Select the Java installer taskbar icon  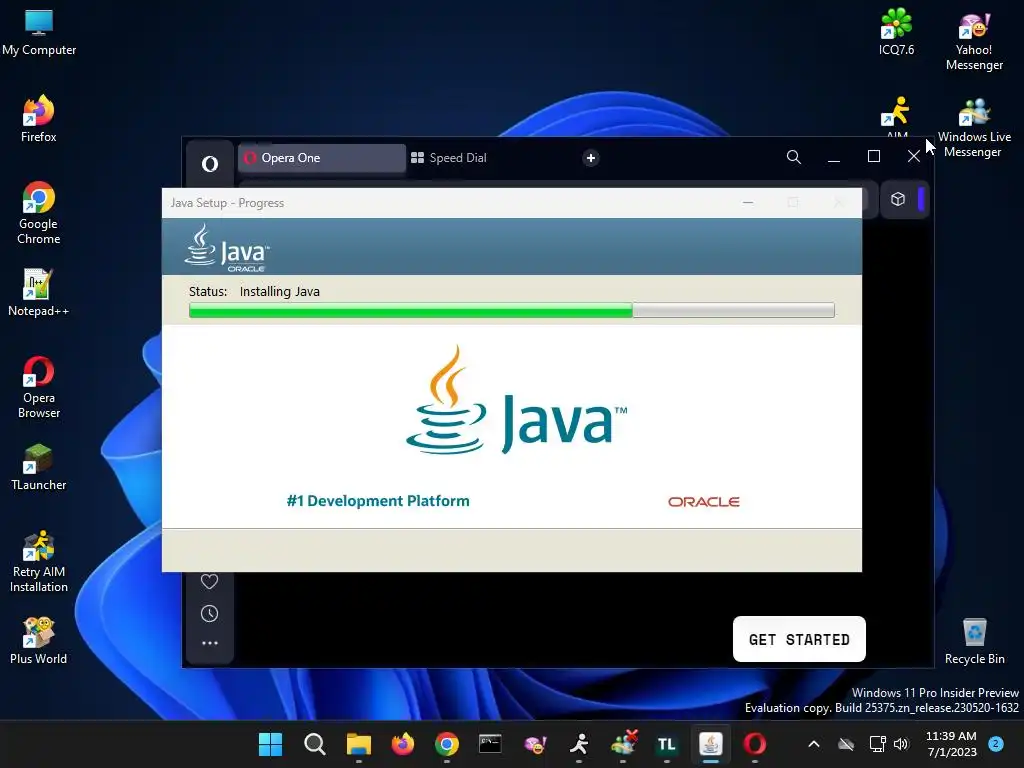(711, 744)
